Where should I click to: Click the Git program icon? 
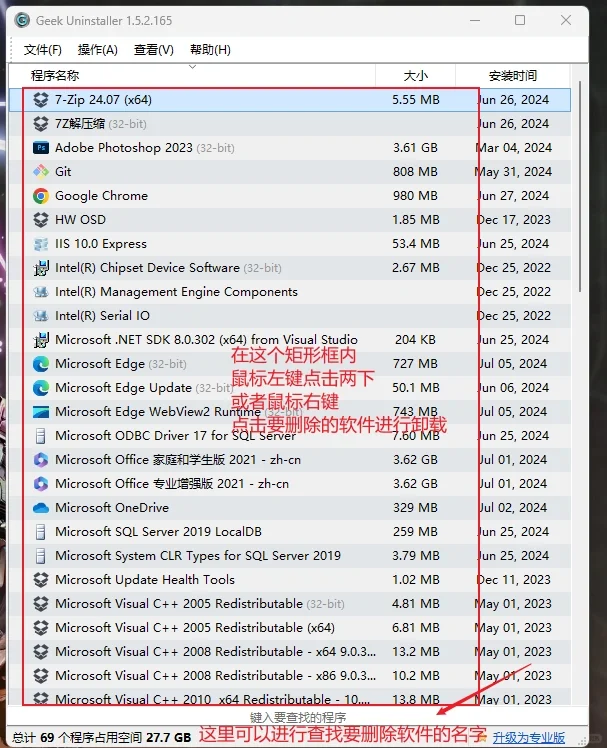pyautogui.click(x=41, y=172)
